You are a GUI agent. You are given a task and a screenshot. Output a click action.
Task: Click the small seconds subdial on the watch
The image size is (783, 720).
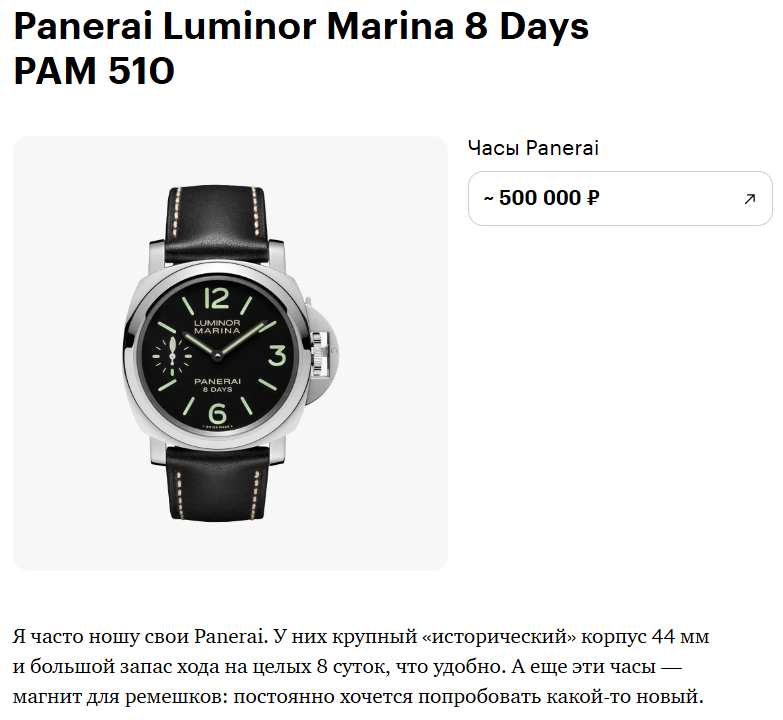pyautogui.click(x=172, y=356)
